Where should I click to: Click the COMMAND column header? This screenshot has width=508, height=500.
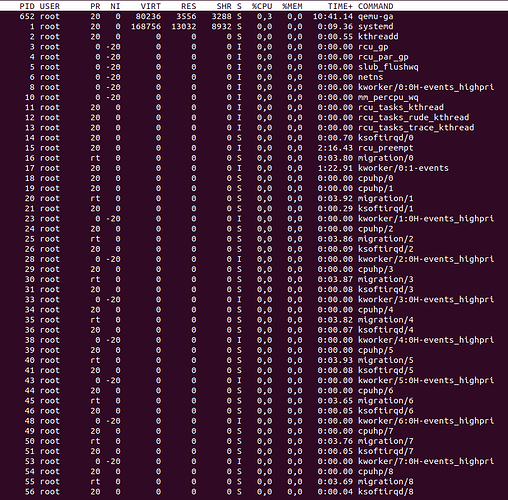point(376,6)
